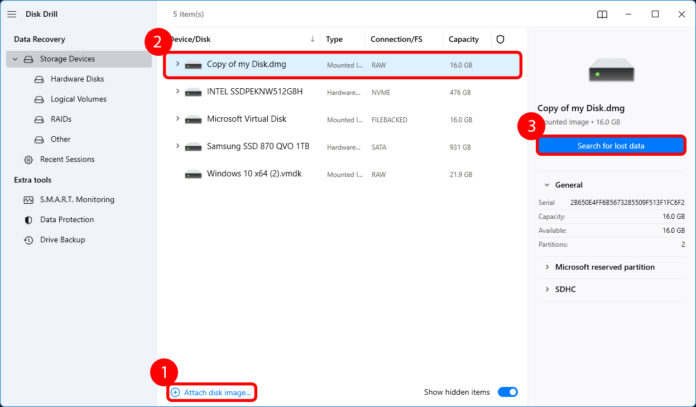Click the Extra tools section heading
Image resolution: width=696 pixels, height=407 pixels.
click(32, 180)
